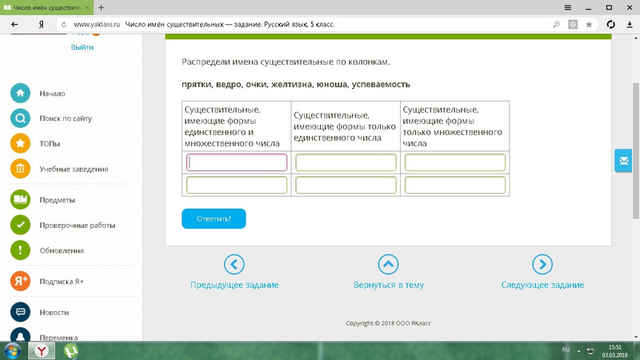The height and width of the screenshot is (360, 640).
Task: Open the Переменка bell icon
Action: point(20,335)
